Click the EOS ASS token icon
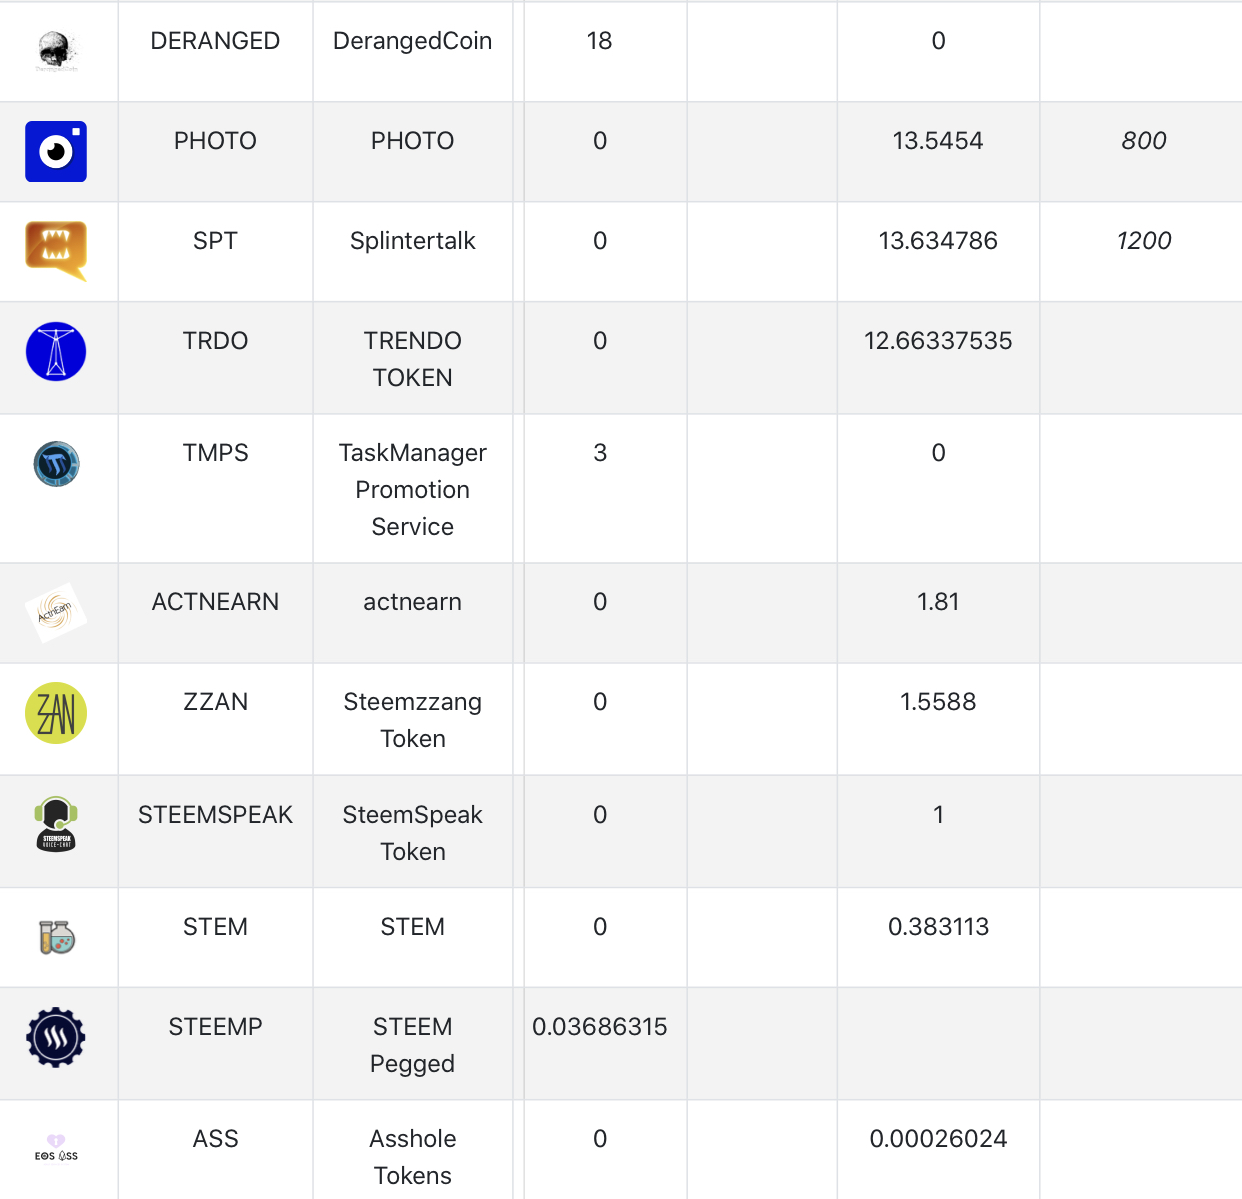The width and height of the screenshot is (1242, 1199). (56, 1148)
